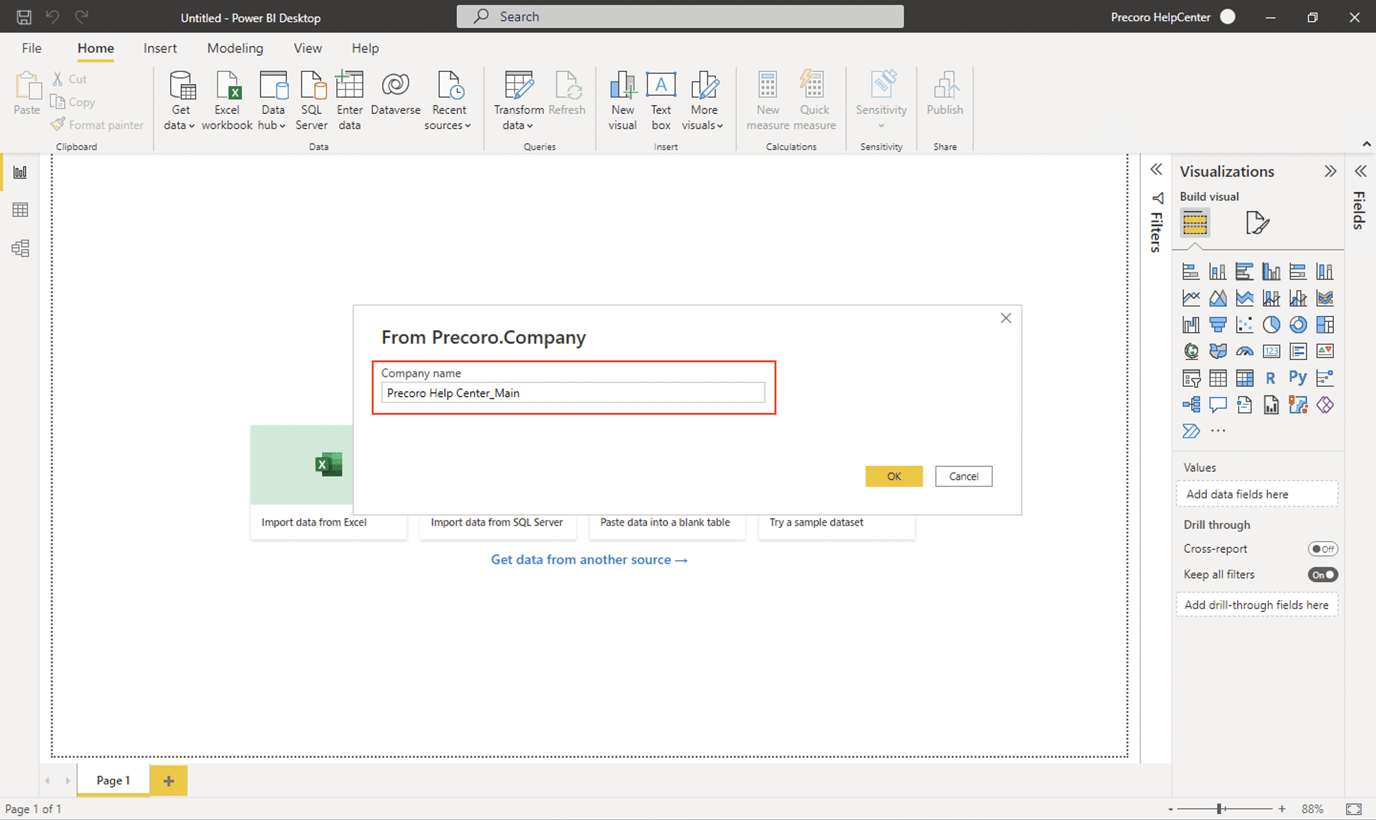Click Get data from another source link

[x=589, y=559]
